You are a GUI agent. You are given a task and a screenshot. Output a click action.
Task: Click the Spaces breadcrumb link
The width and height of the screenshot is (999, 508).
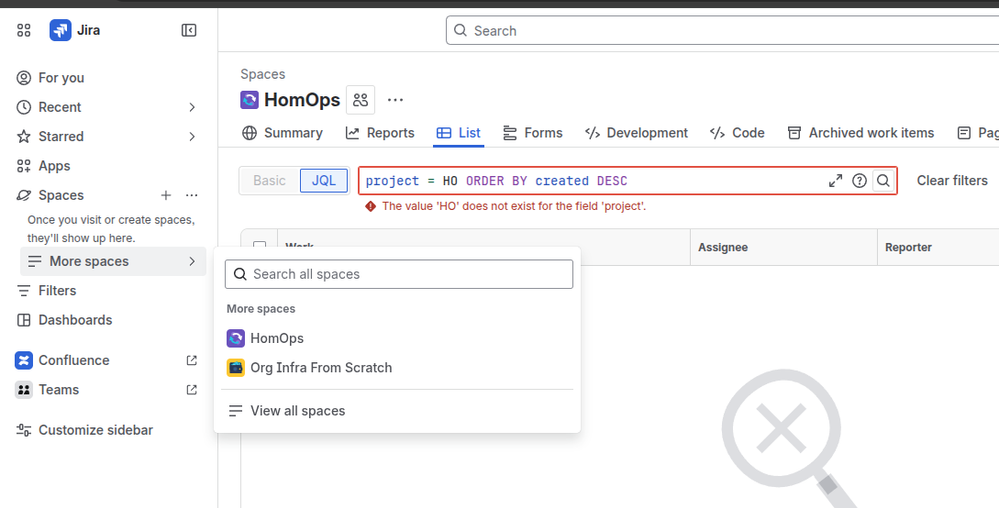coord(262,74)
